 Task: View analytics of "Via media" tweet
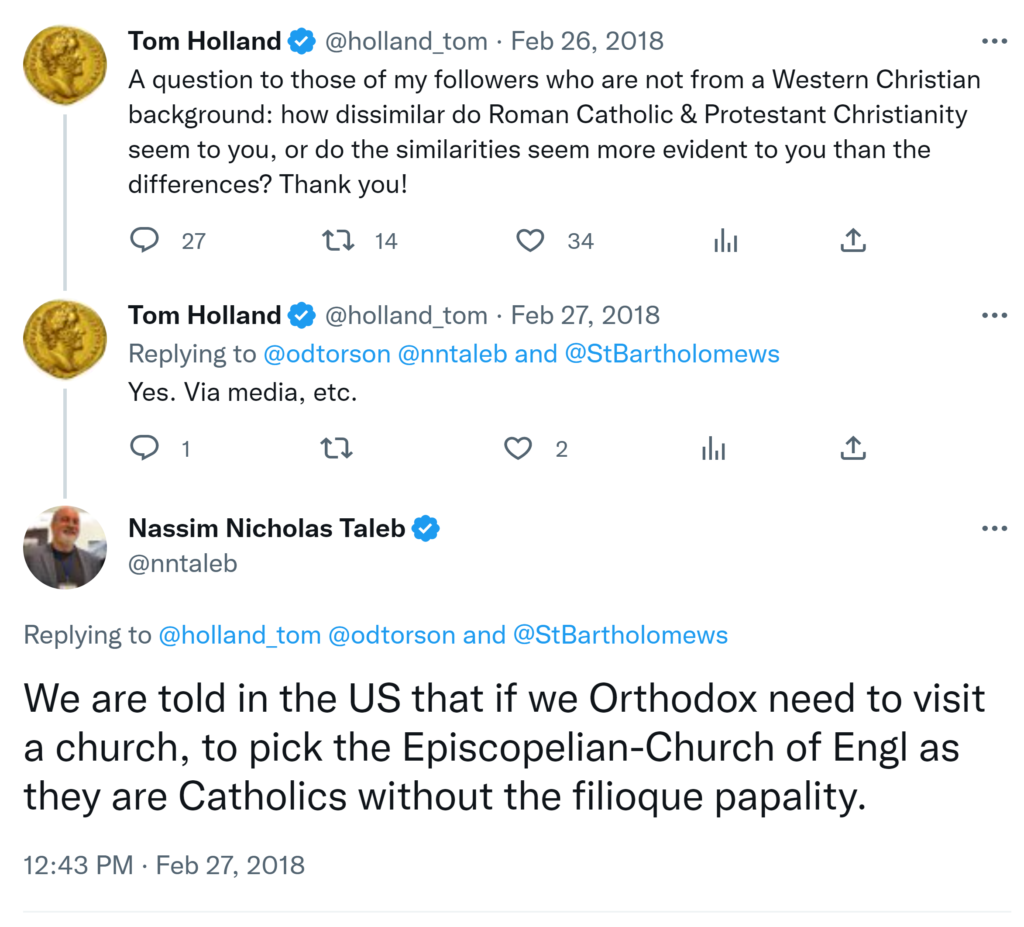(713, 449)
